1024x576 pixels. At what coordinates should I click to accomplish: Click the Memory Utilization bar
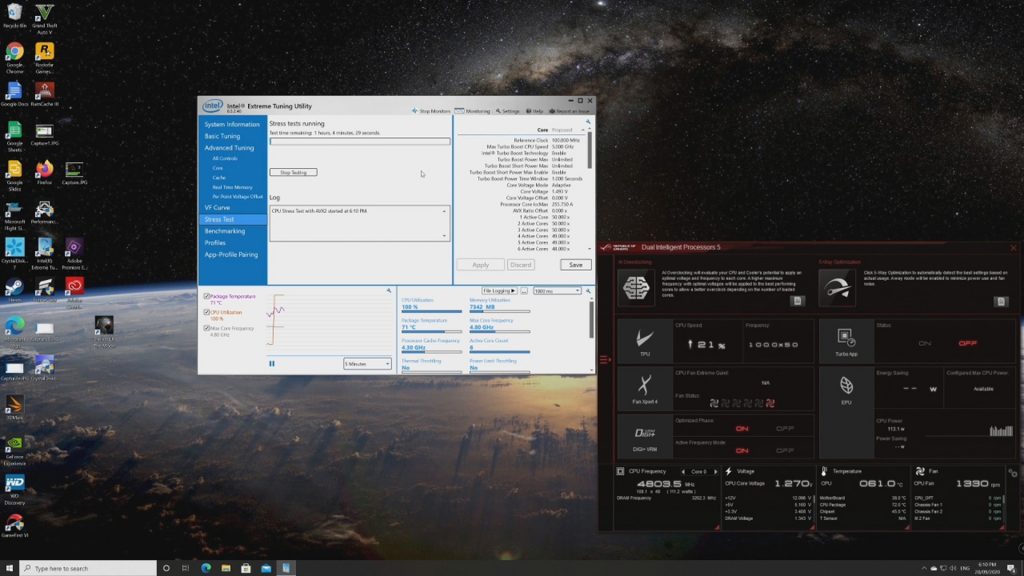click(500, 312)
